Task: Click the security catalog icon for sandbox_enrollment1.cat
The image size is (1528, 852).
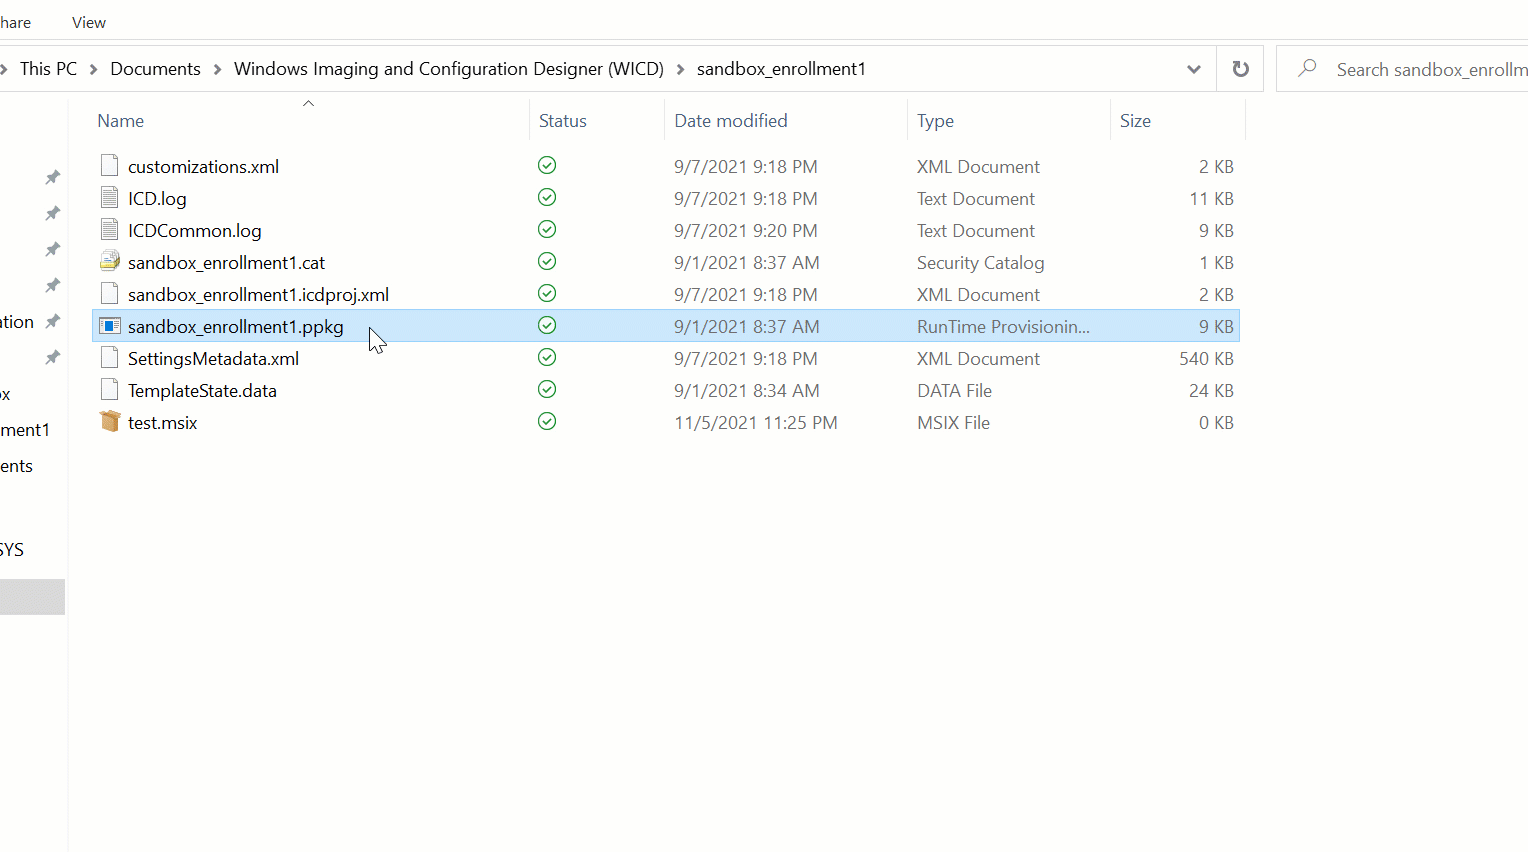Action: (x=109, y=261)
